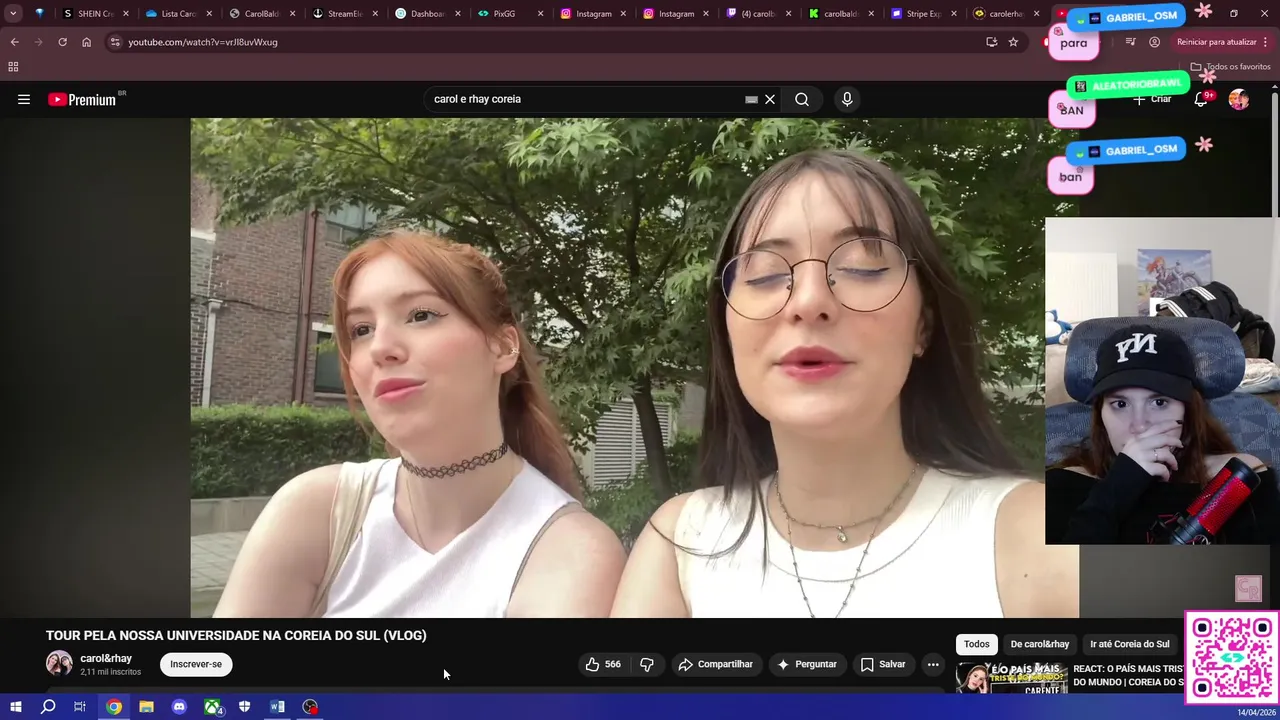This screenshot has height=720, width=1280.
Task: Open Task View on the taskbar
Action: pyautogui.click(x=80, y=707)
